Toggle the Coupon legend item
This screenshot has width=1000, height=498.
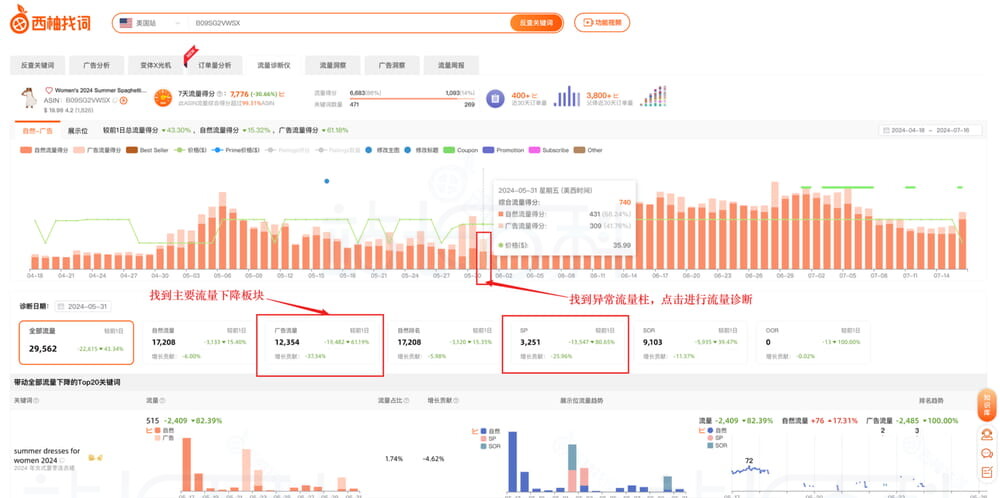tap(462, 150)
